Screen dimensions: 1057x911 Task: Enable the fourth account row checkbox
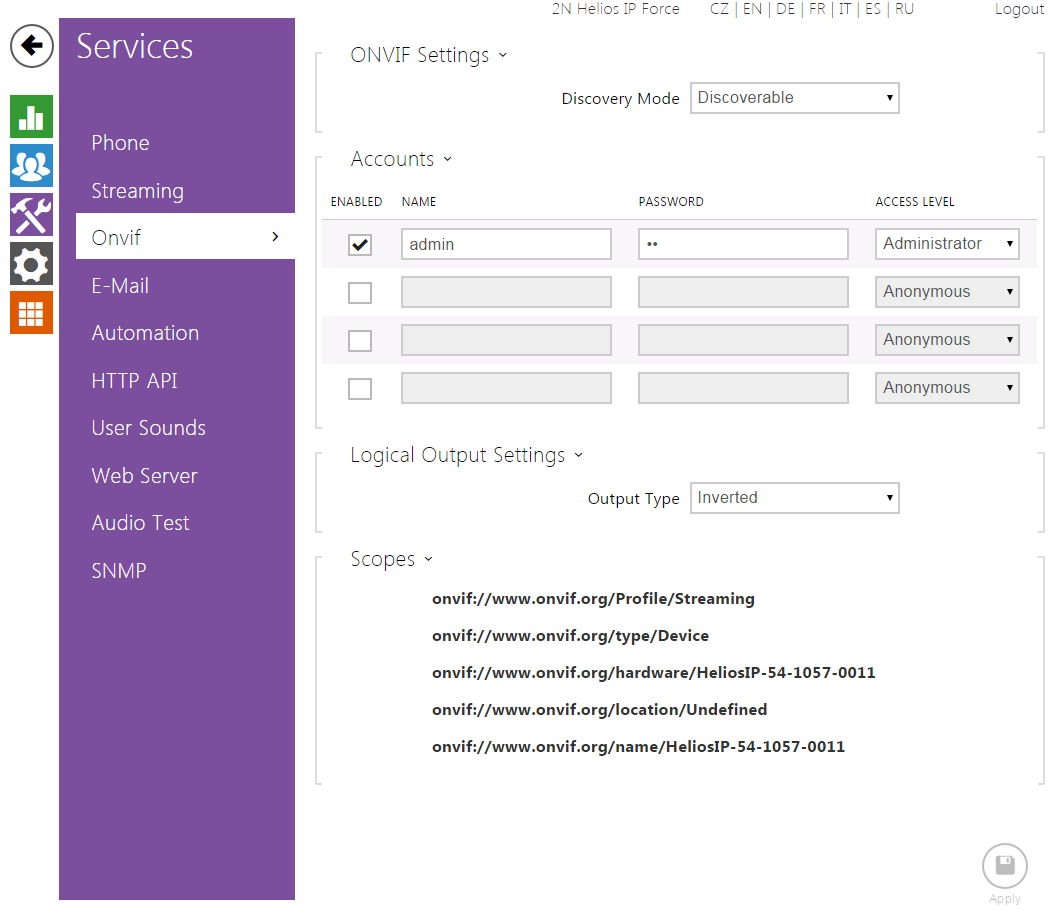(x=360, y=388)
